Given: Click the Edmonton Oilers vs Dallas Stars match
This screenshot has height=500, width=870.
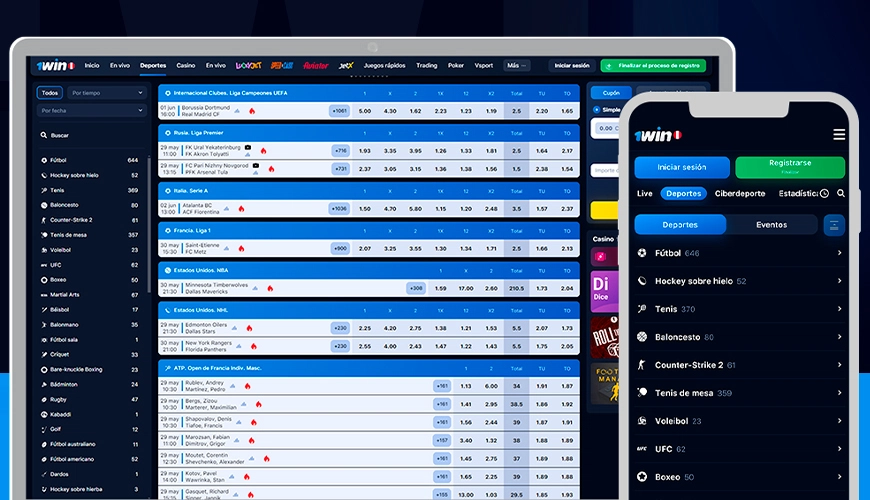Looking at the screenshot, I should [368, 328].
